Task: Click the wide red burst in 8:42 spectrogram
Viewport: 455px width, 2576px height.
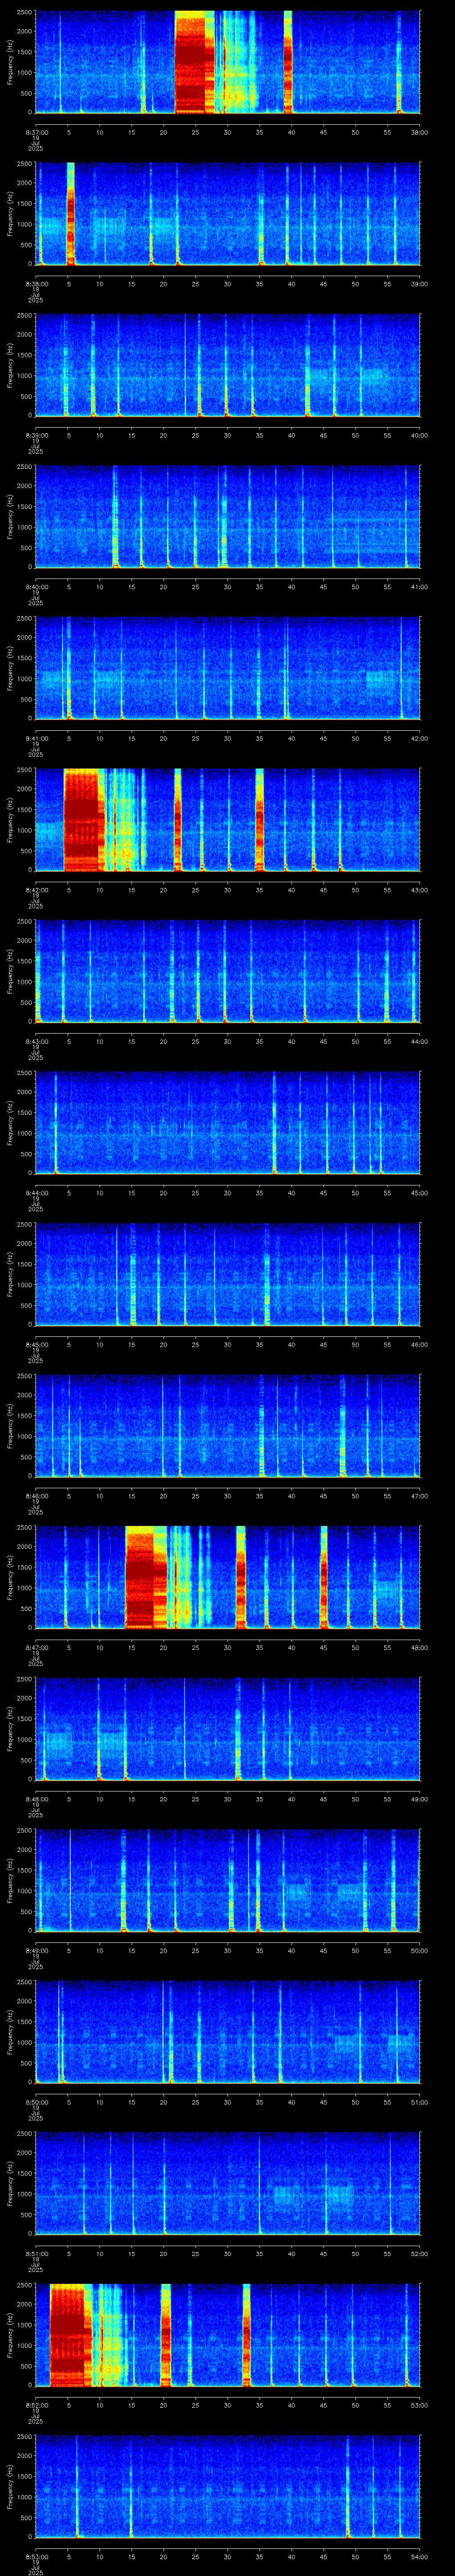Action: tap(84, 819)
